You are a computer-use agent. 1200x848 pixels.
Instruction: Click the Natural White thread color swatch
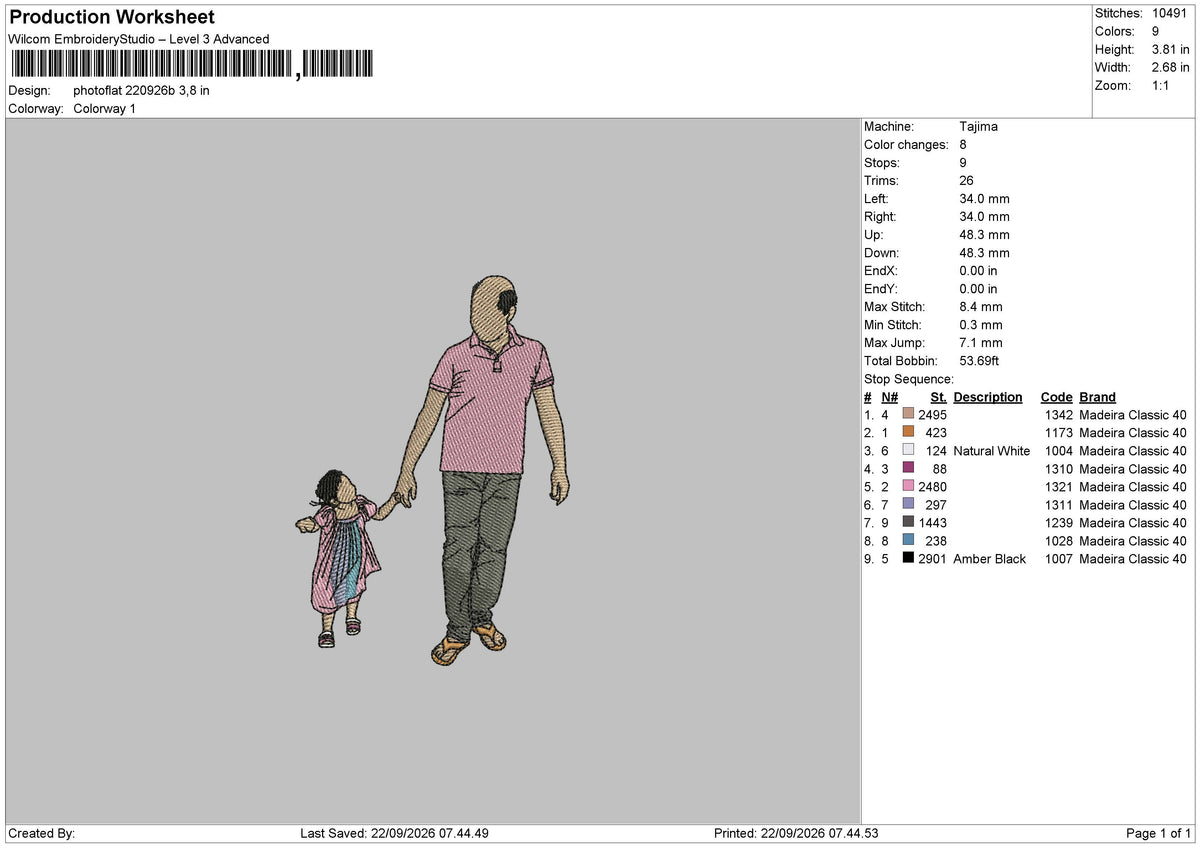click(x=908, y=451)
